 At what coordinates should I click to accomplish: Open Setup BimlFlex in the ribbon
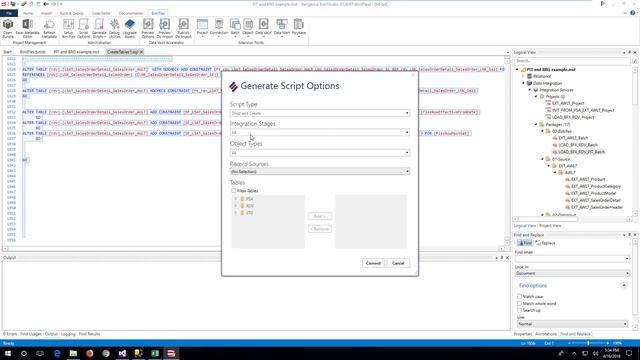[69, 28]
